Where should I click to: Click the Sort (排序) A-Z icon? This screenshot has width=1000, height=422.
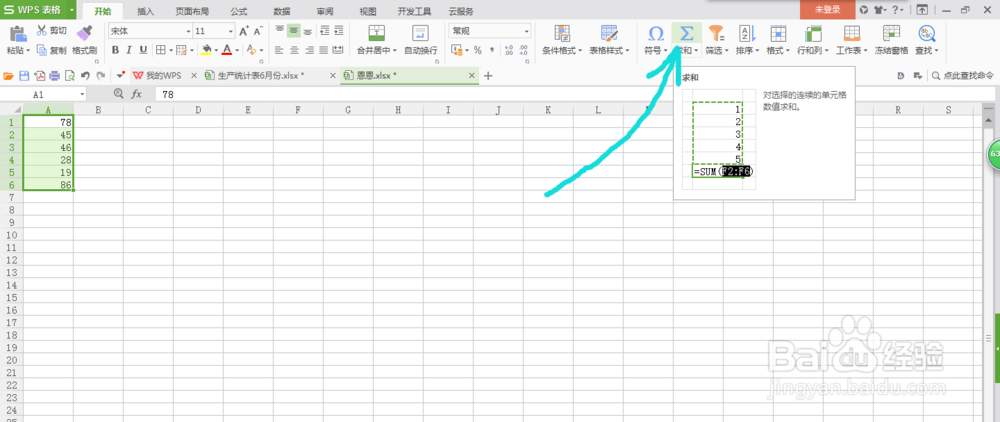point(747,33)
